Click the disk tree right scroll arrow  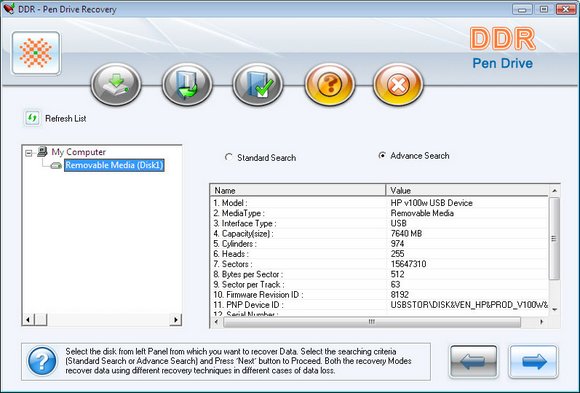click(x=176, y=319)
